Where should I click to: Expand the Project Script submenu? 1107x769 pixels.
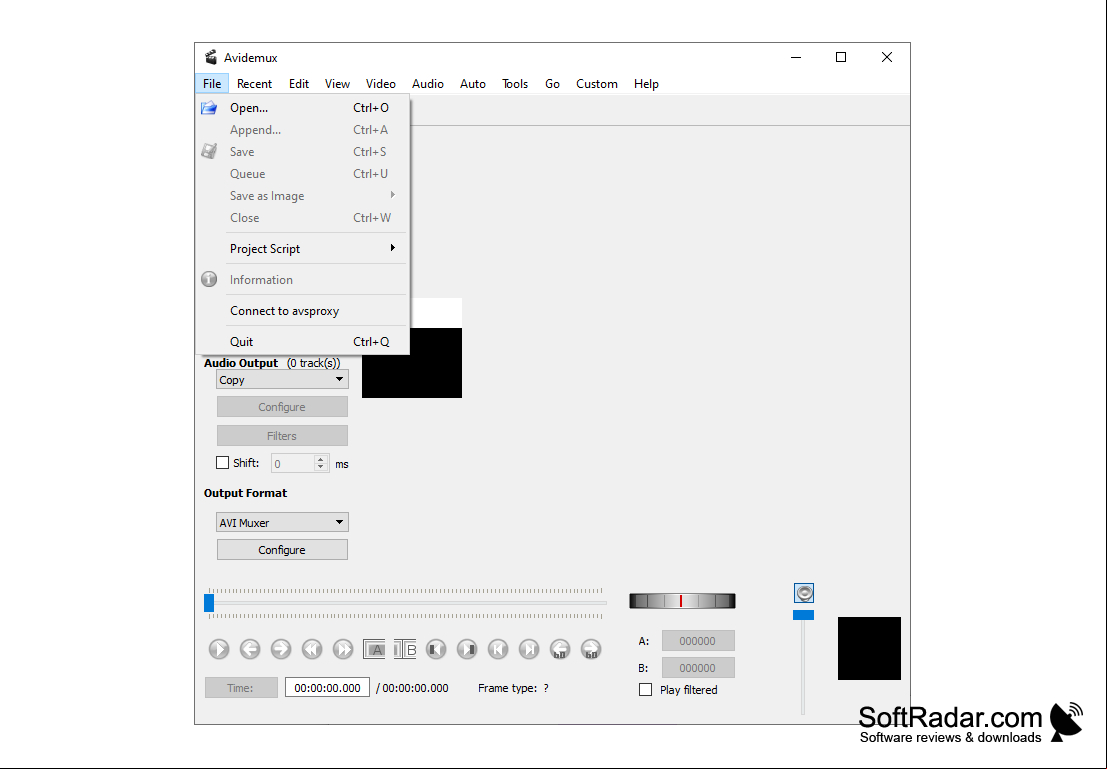[303, 249]
